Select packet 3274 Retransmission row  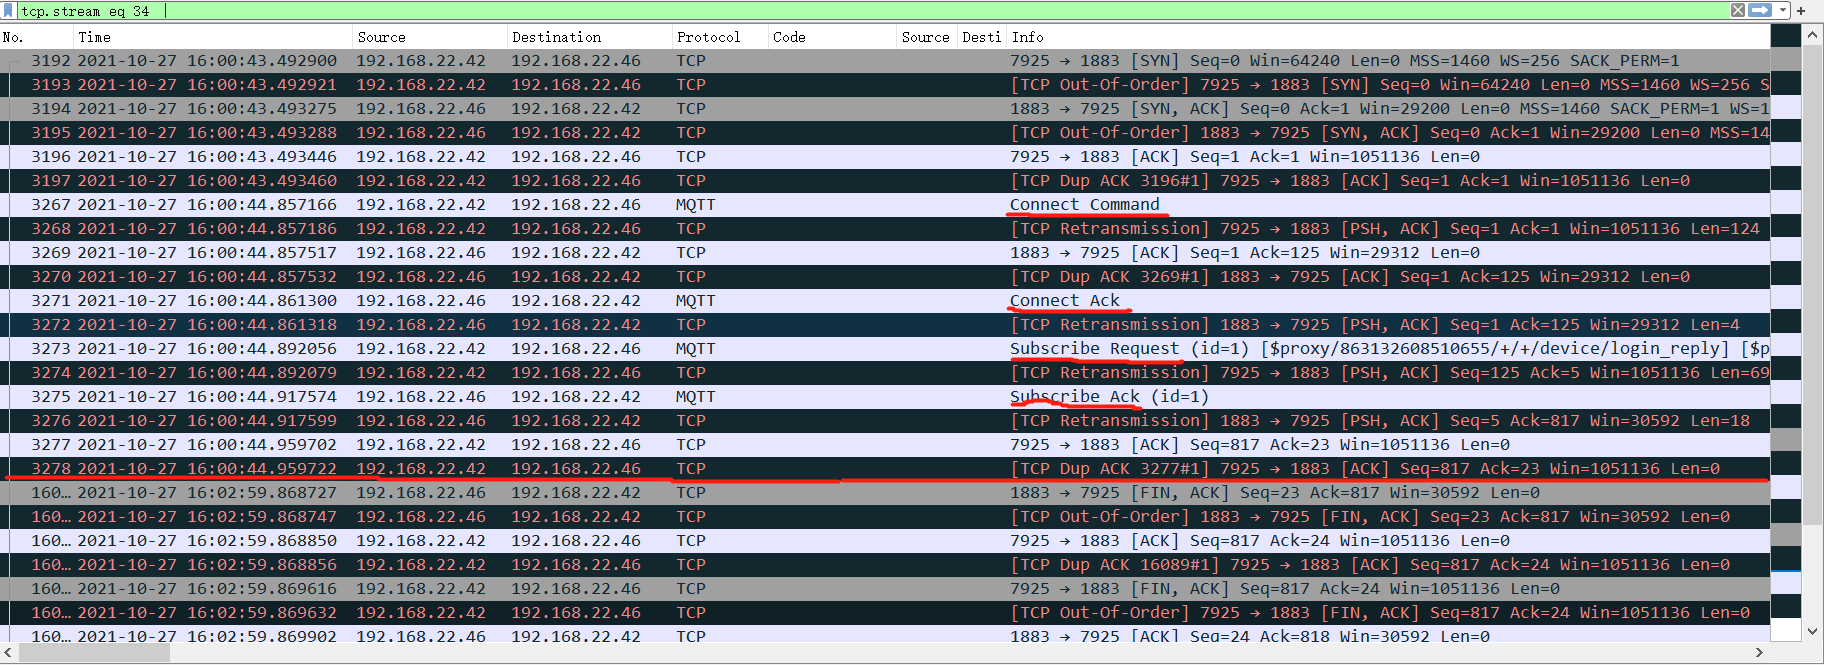point(885,373)
